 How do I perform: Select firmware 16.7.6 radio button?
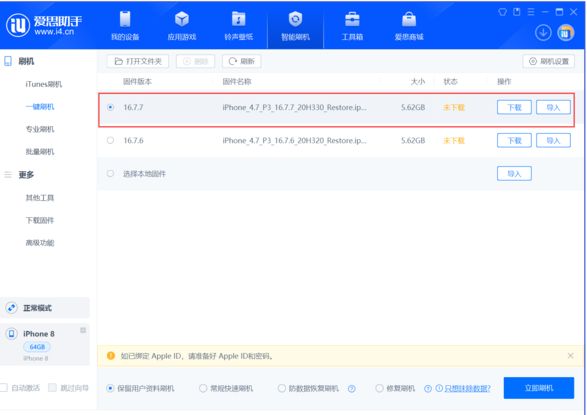pyautogui.click(x=110, y=140)
